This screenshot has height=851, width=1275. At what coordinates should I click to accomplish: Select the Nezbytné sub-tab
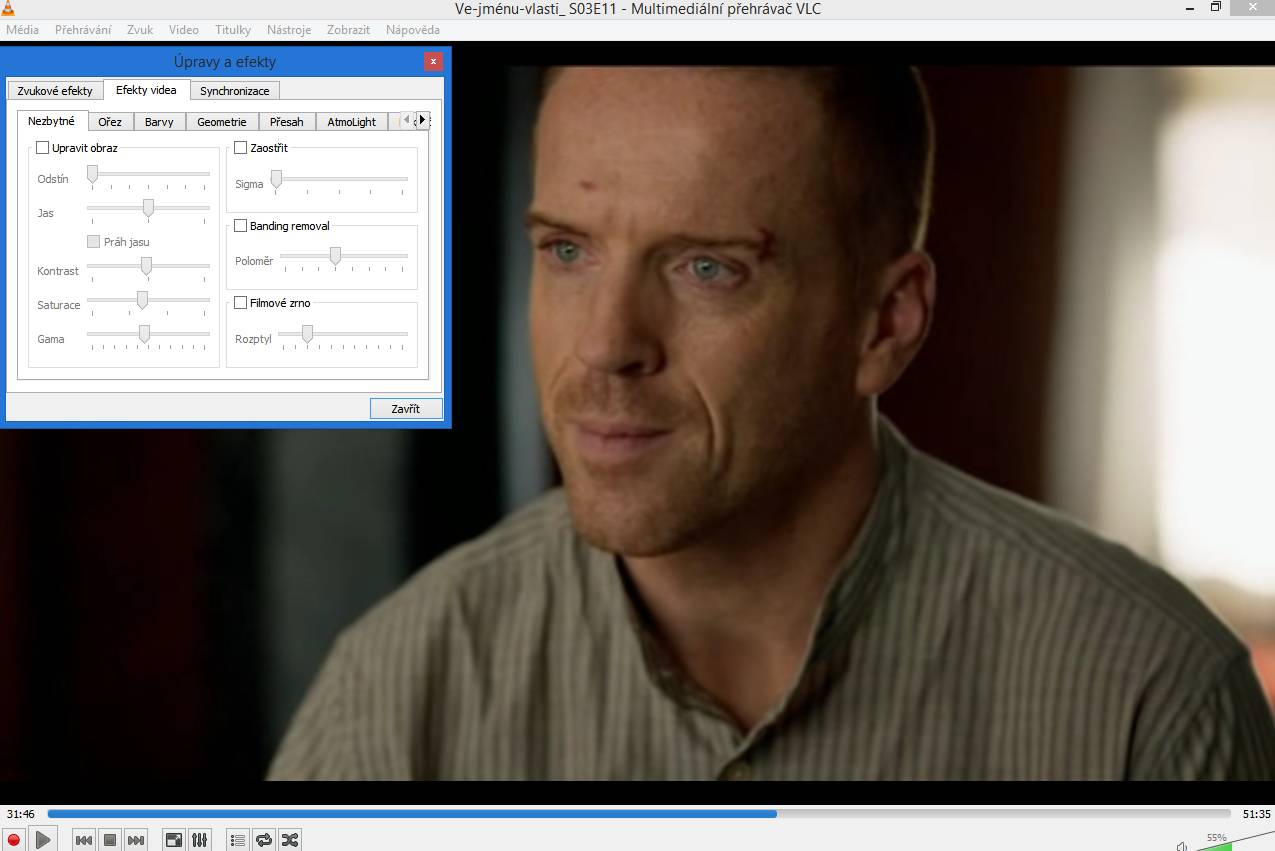tap(52, 121)
